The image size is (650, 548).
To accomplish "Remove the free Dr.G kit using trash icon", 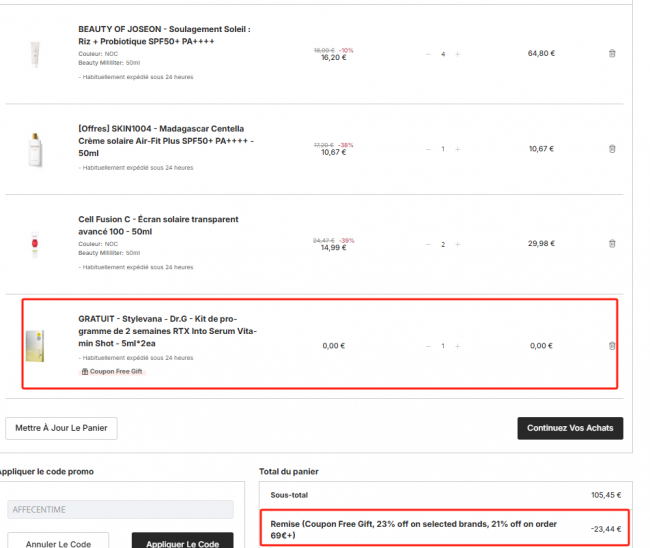I will point(612,346).
